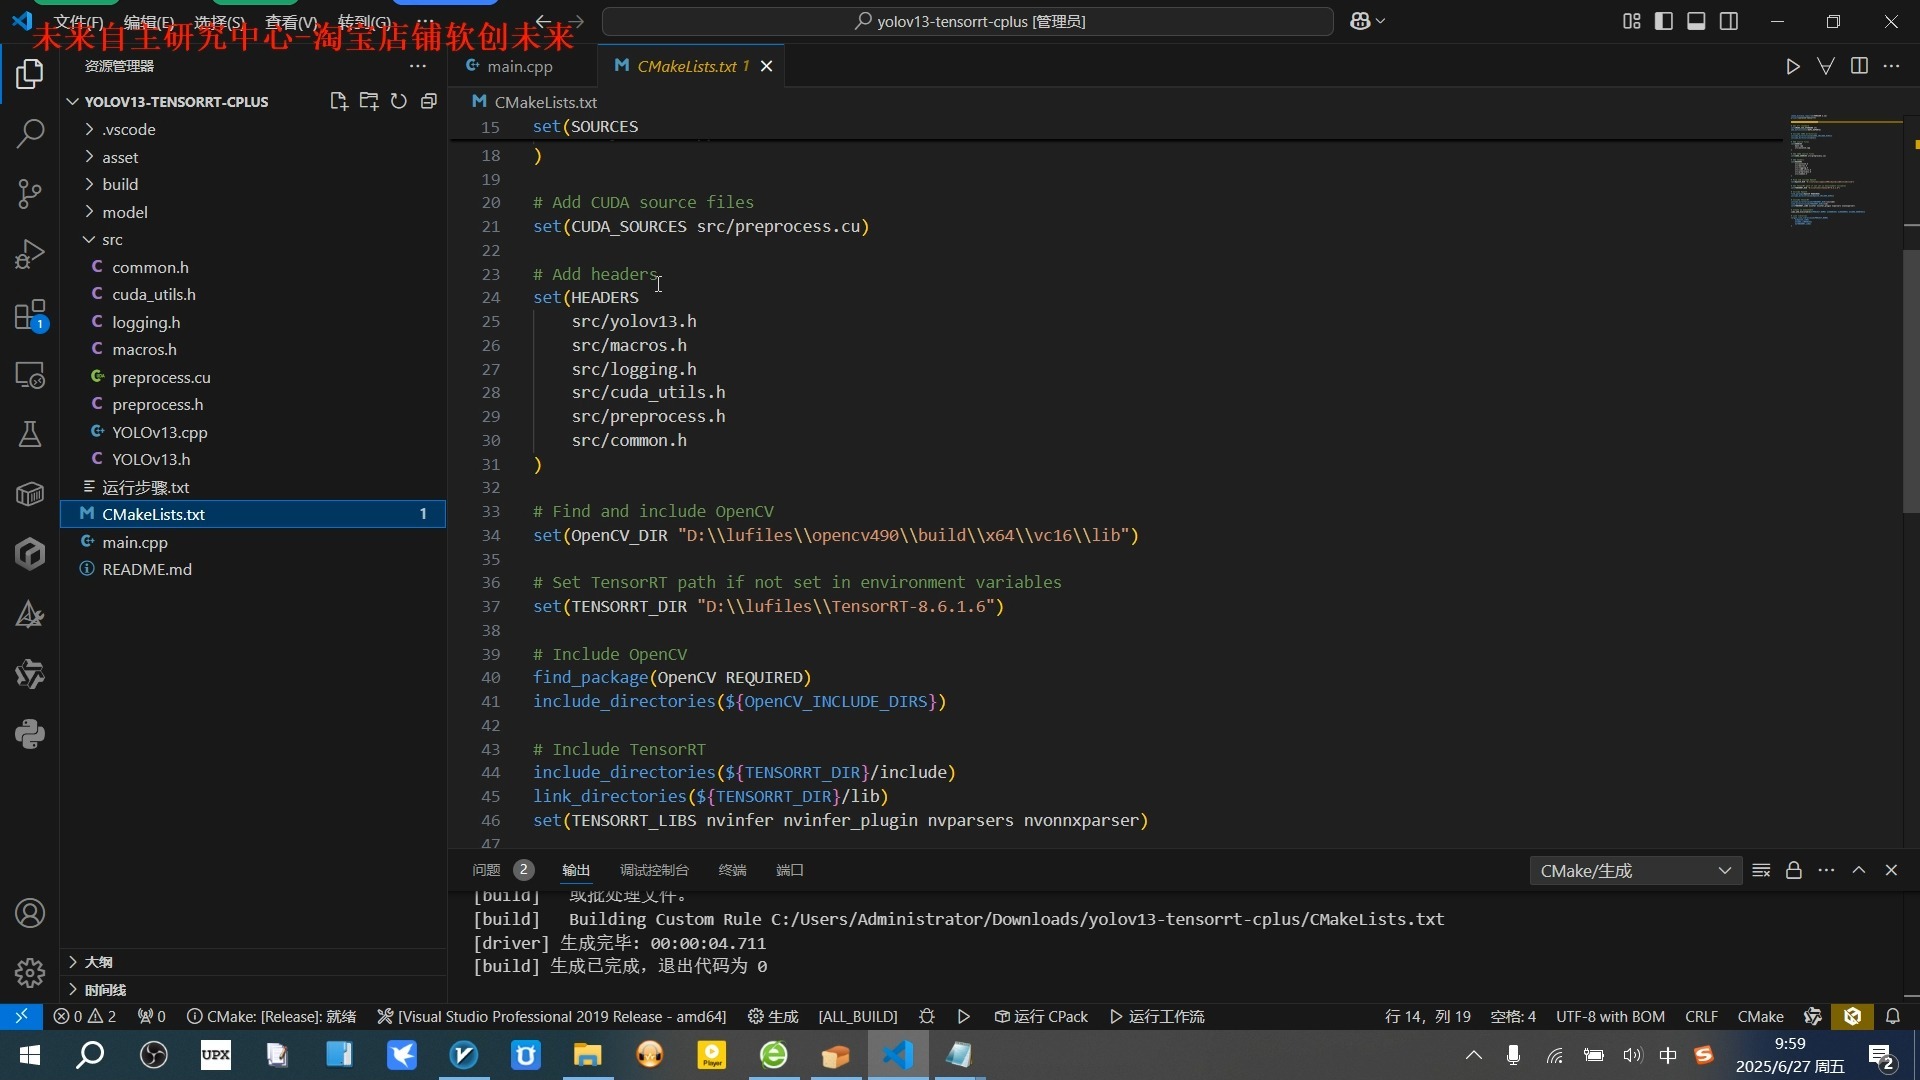1920x1080 pixels.
Task: Switch to the 终端 panel tab
Action: 732,870
